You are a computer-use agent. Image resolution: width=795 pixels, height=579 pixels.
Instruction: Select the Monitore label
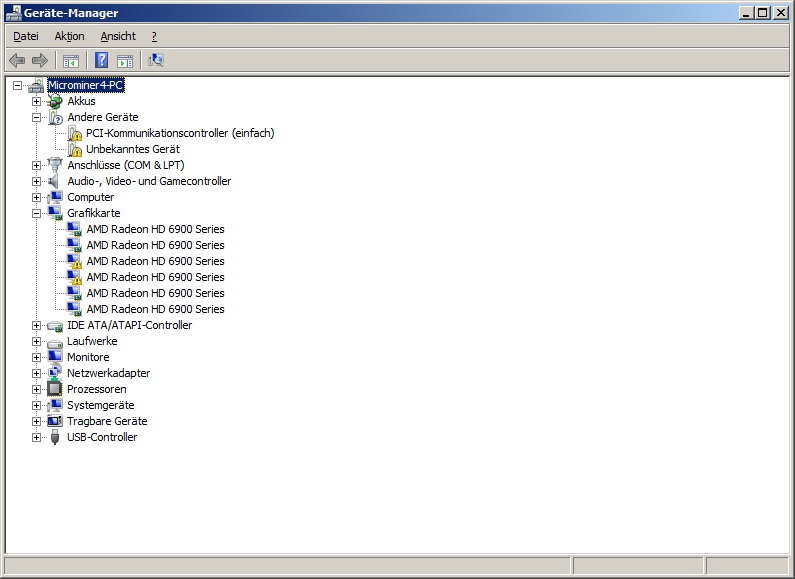click(88, 357)
